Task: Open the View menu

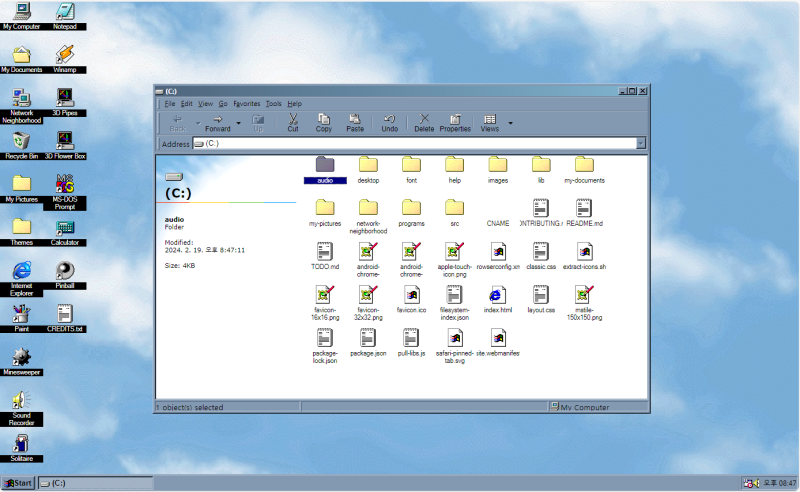Action: (206, 104)
